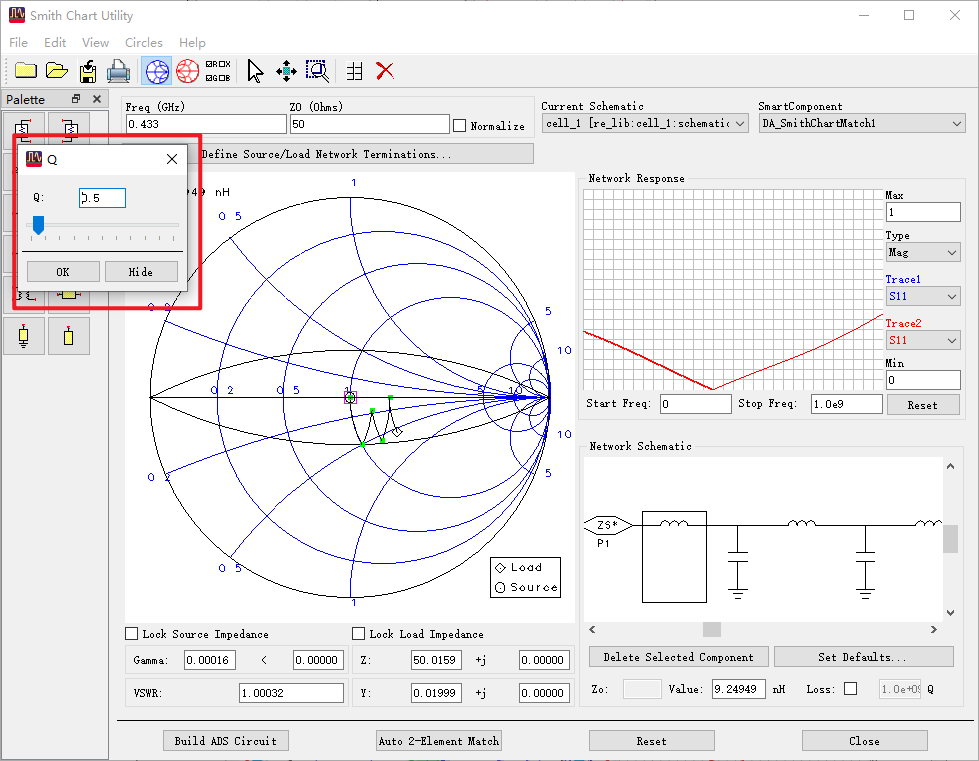Enable the Loss checkbox

pyautogui.click(x=850, y=689)
